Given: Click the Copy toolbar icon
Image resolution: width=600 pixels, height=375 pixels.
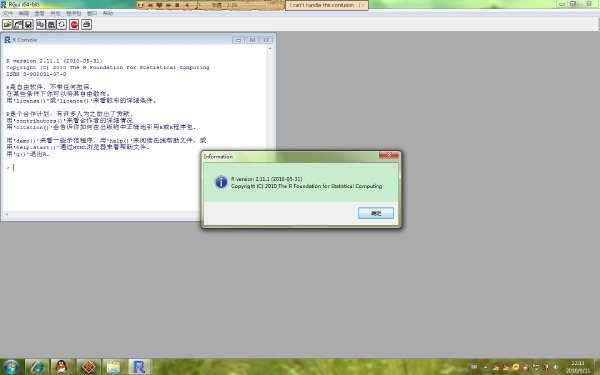Looking at the screenshot, I should (x=41, y=24).
